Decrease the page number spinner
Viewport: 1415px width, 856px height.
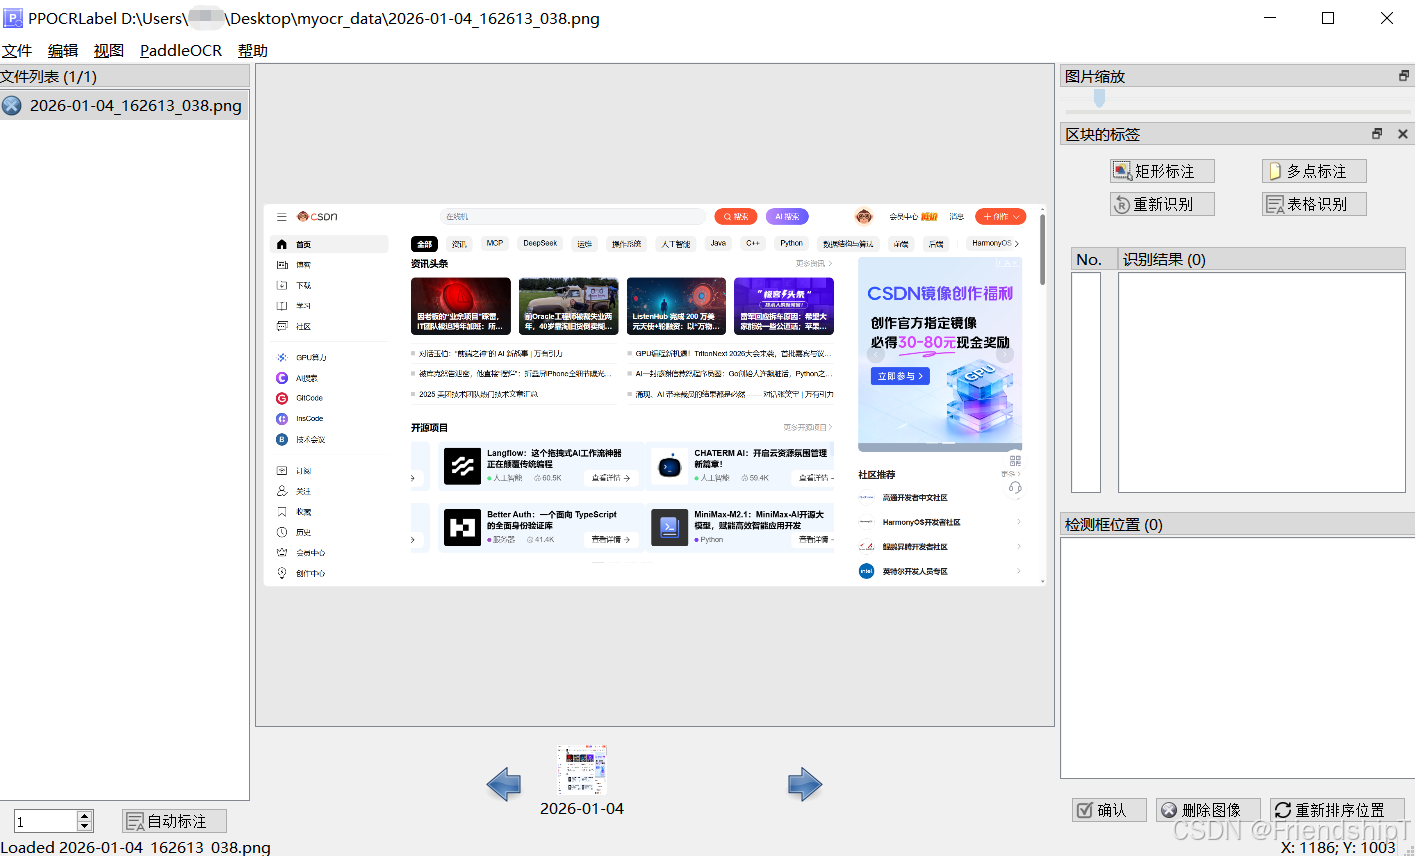coord(85,827)
